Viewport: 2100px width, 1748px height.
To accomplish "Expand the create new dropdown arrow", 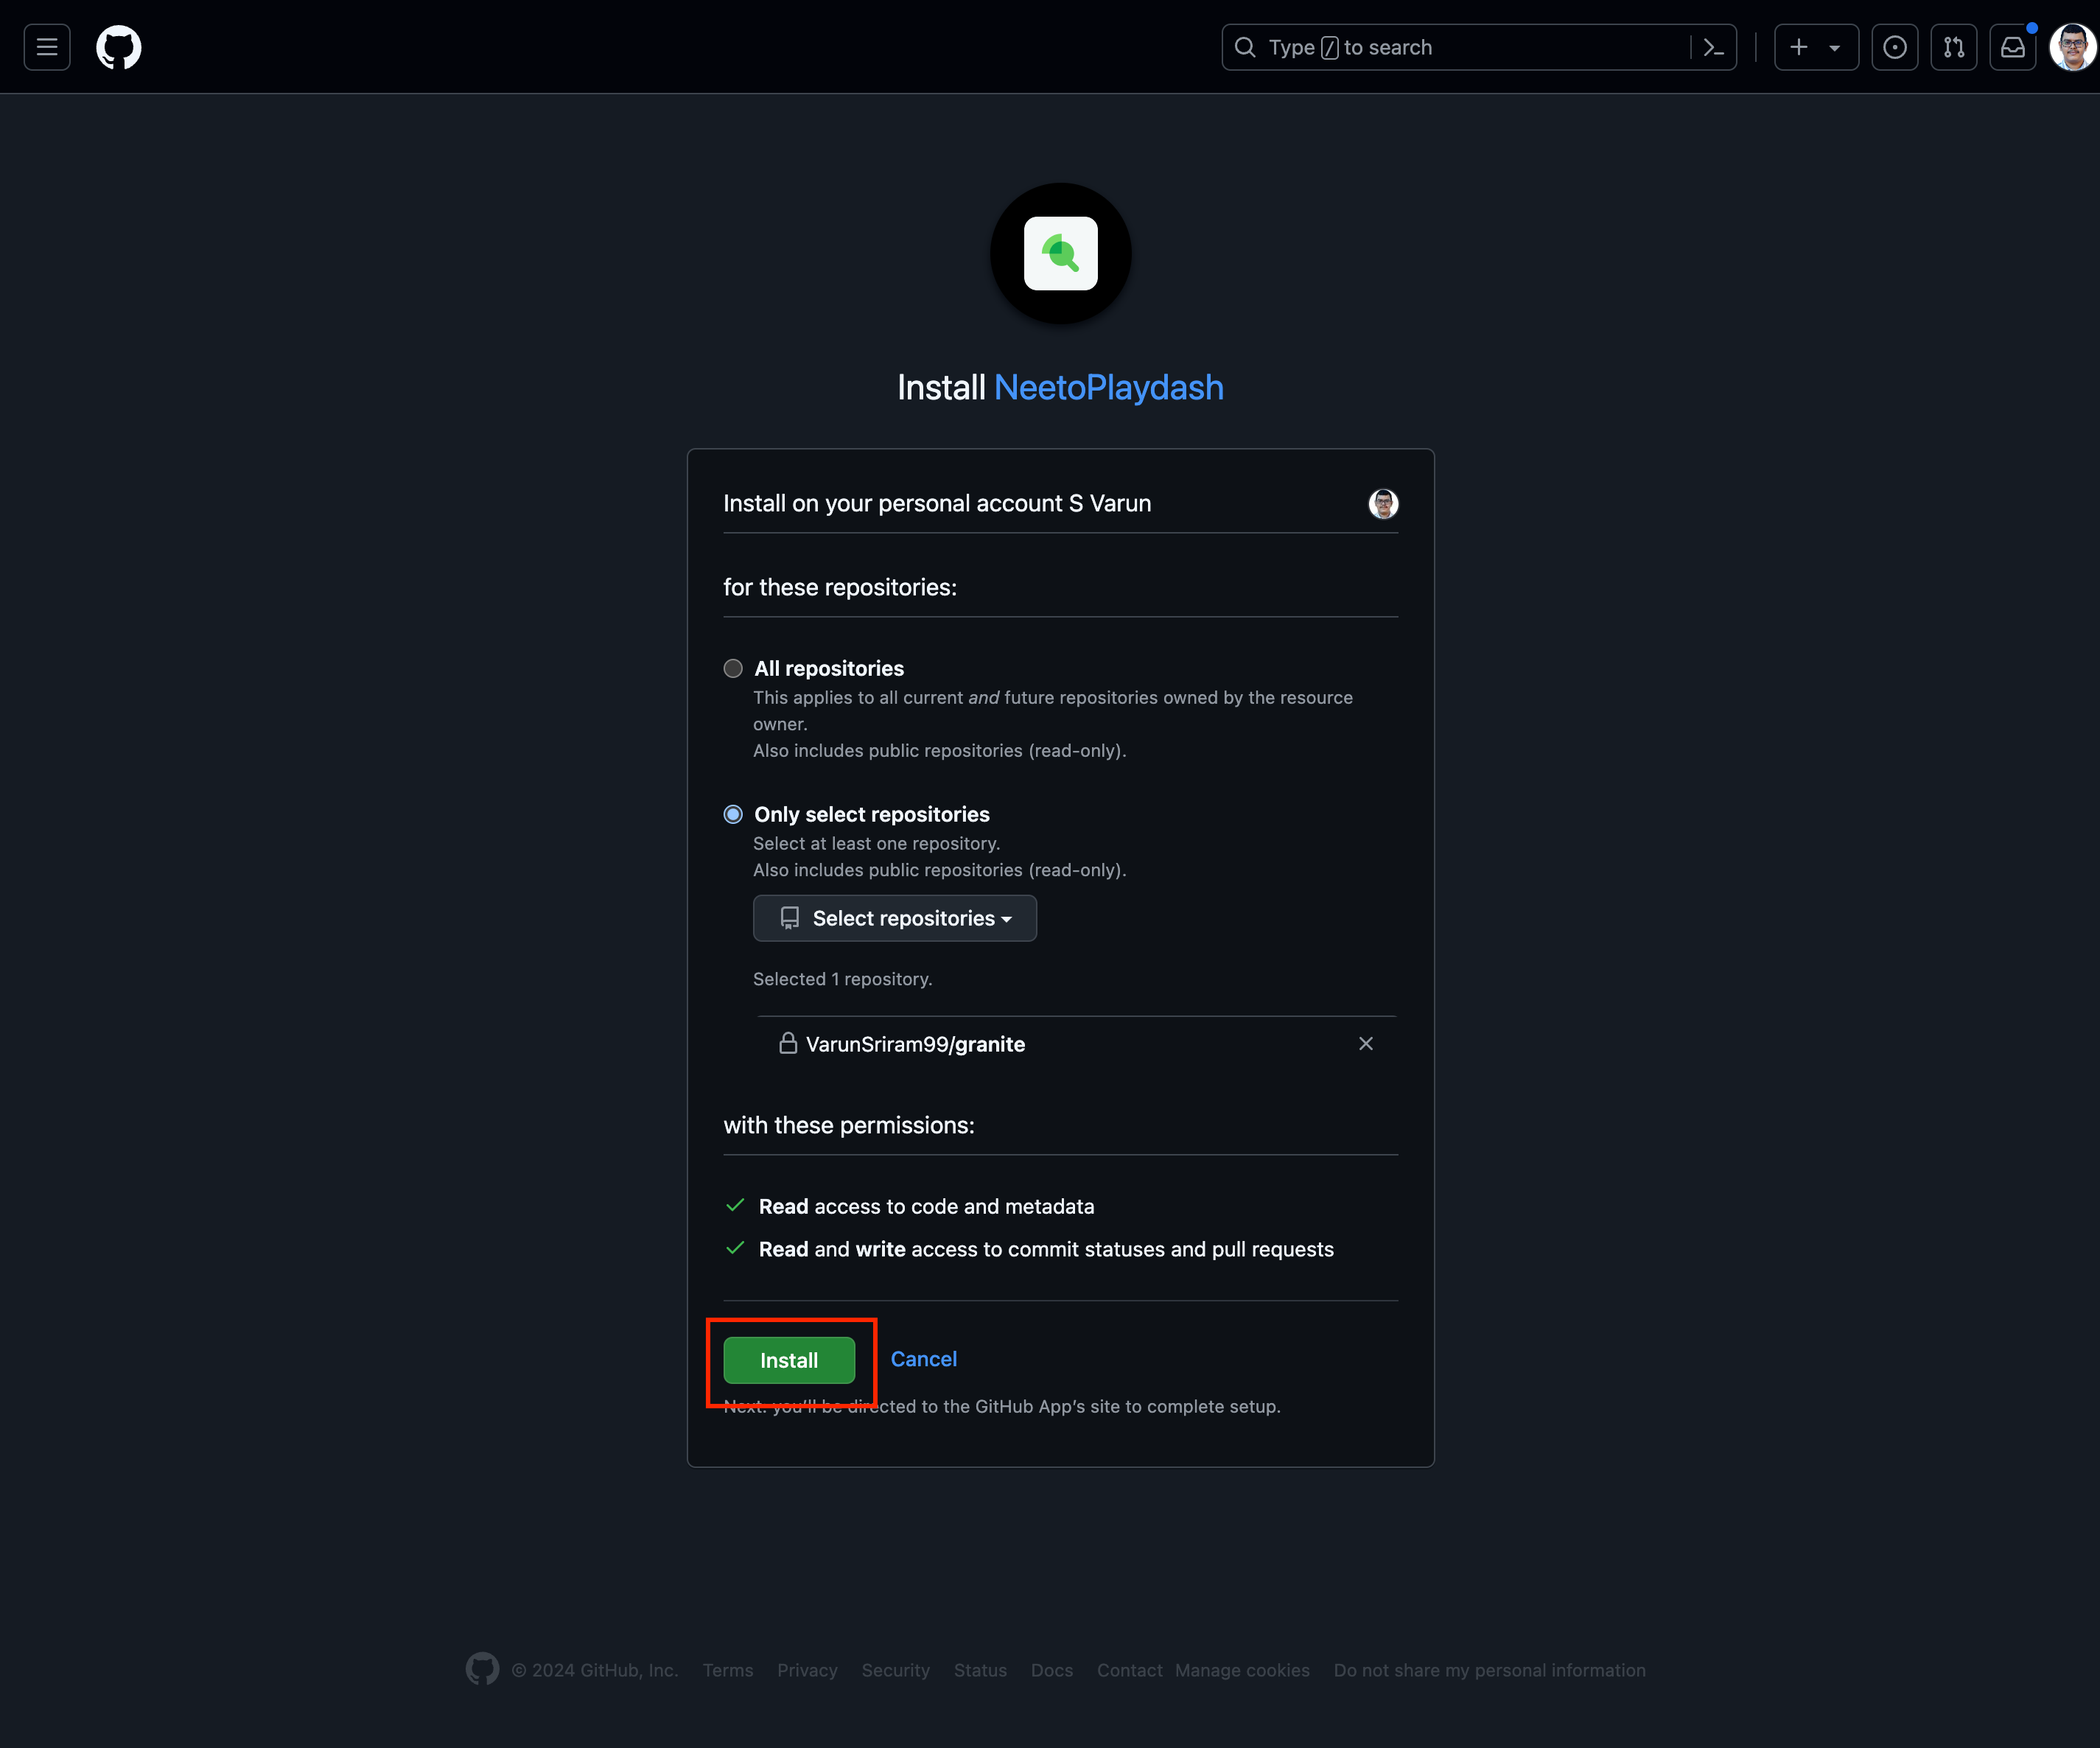I will 1835,47.
